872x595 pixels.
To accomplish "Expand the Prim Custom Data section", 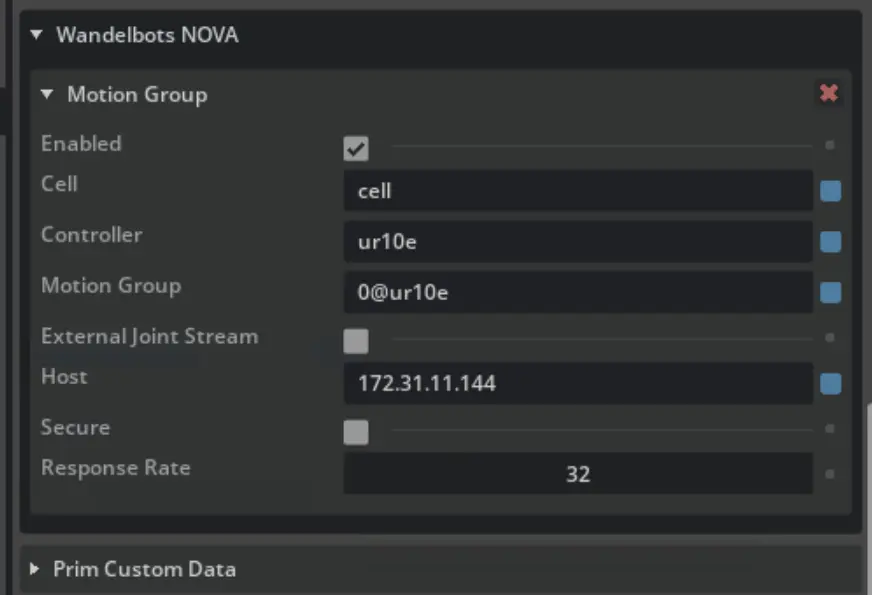I will click(35, 569).
